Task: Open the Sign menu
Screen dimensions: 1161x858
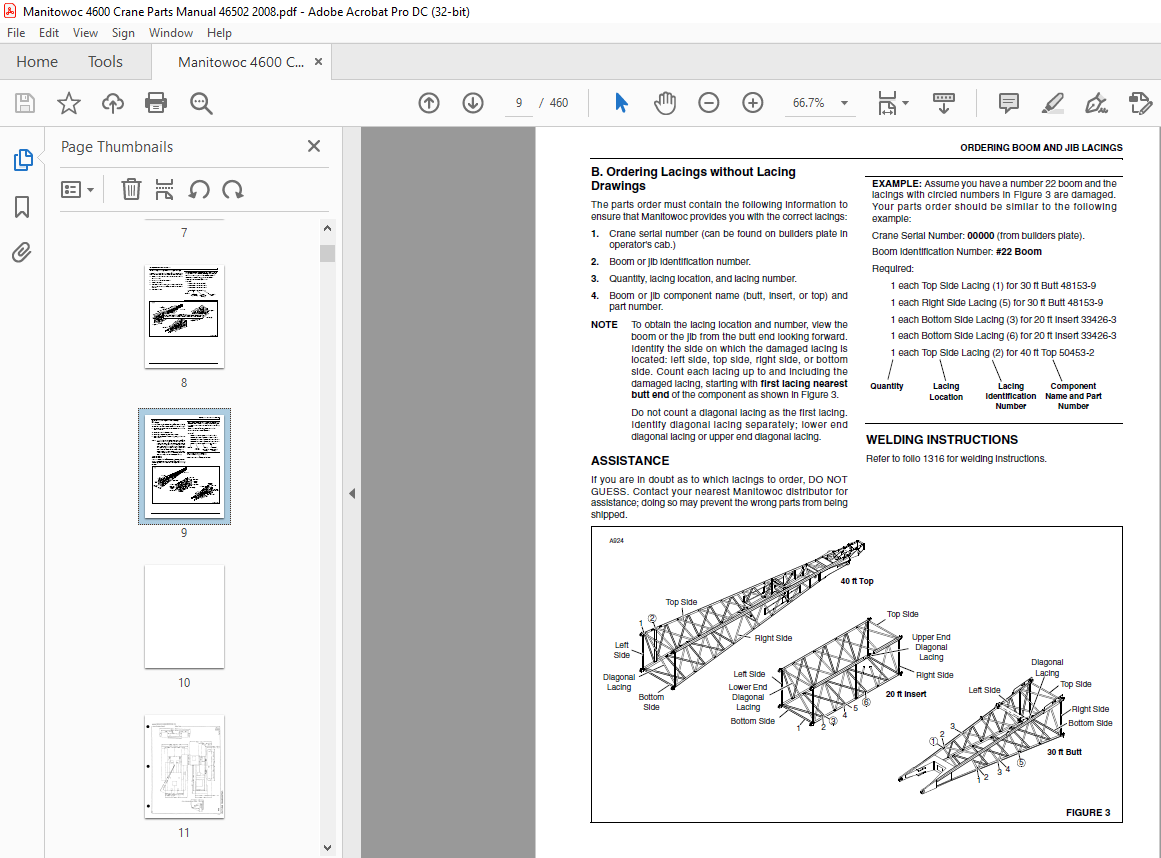Action: tap(123, 33)
